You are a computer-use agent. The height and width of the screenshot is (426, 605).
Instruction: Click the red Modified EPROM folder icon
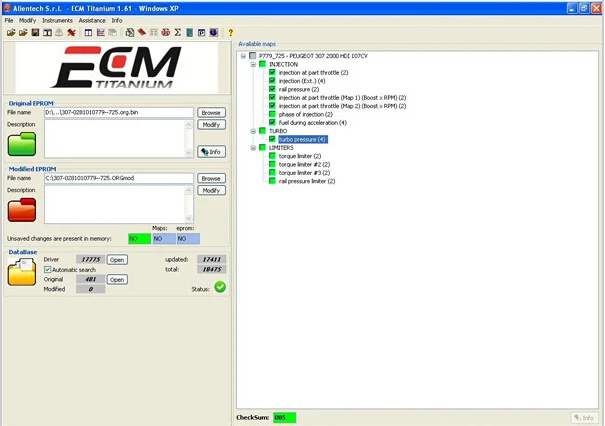(22, 210)
